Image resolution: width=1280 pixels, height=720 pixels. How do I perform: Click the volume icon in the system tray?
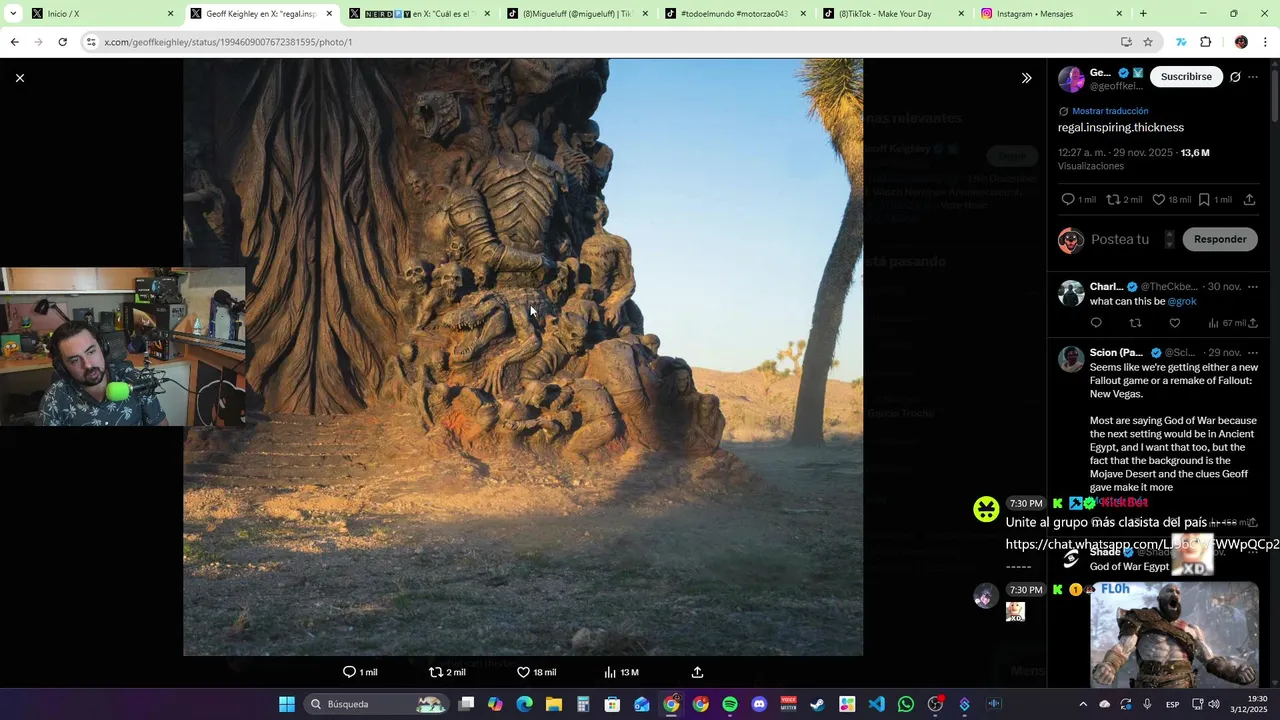click(x=1214, y=704)
